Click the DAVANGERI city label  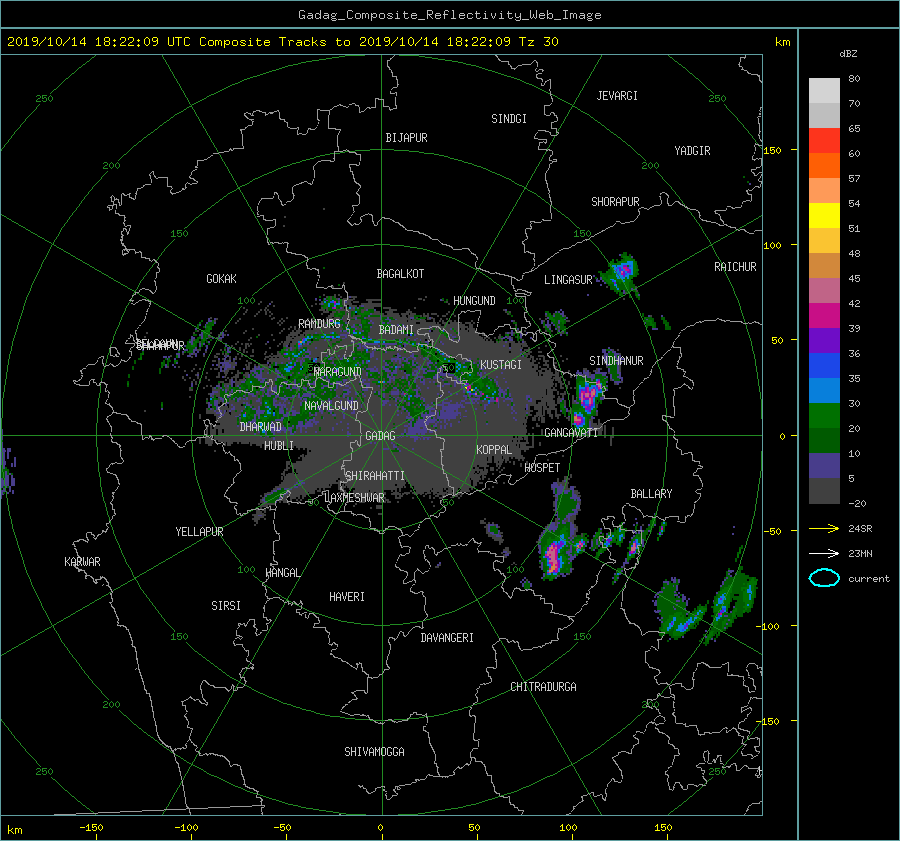coord(447,638)
